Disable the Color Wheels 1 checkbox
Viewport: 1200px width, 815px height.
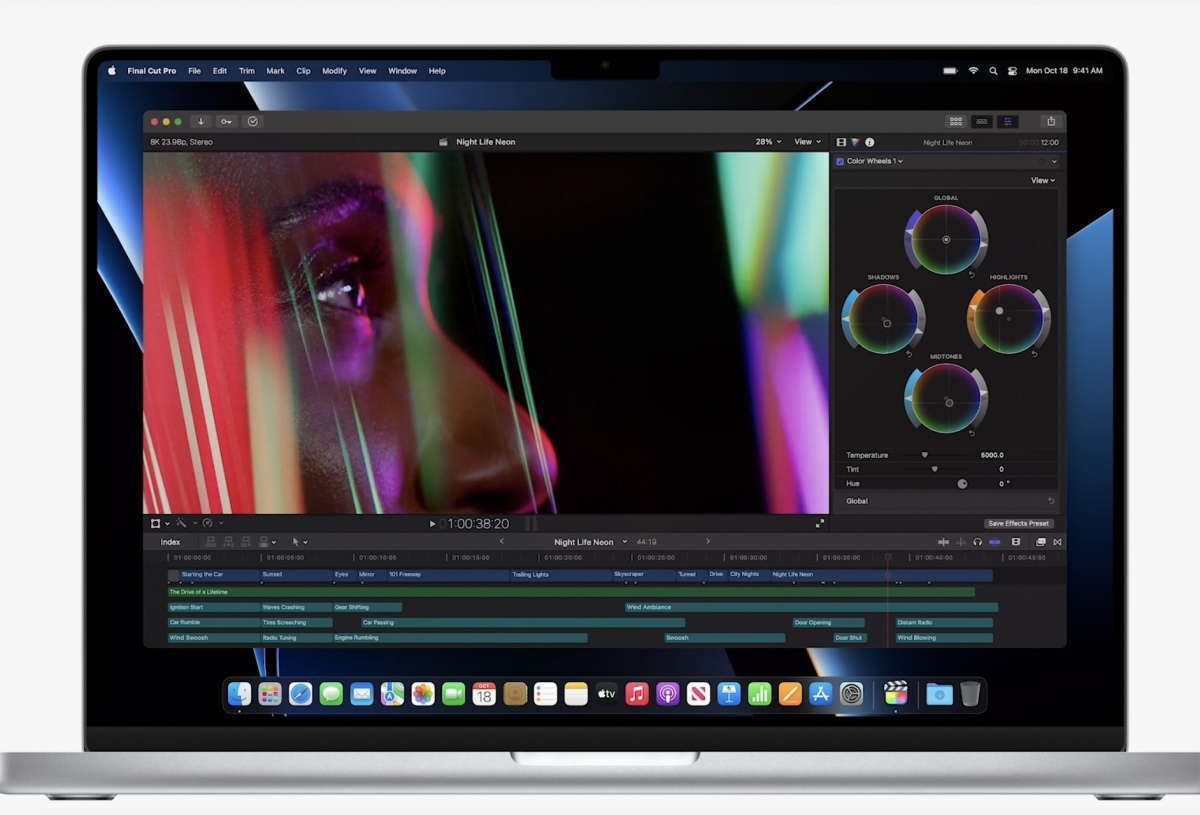pos(840,161)
